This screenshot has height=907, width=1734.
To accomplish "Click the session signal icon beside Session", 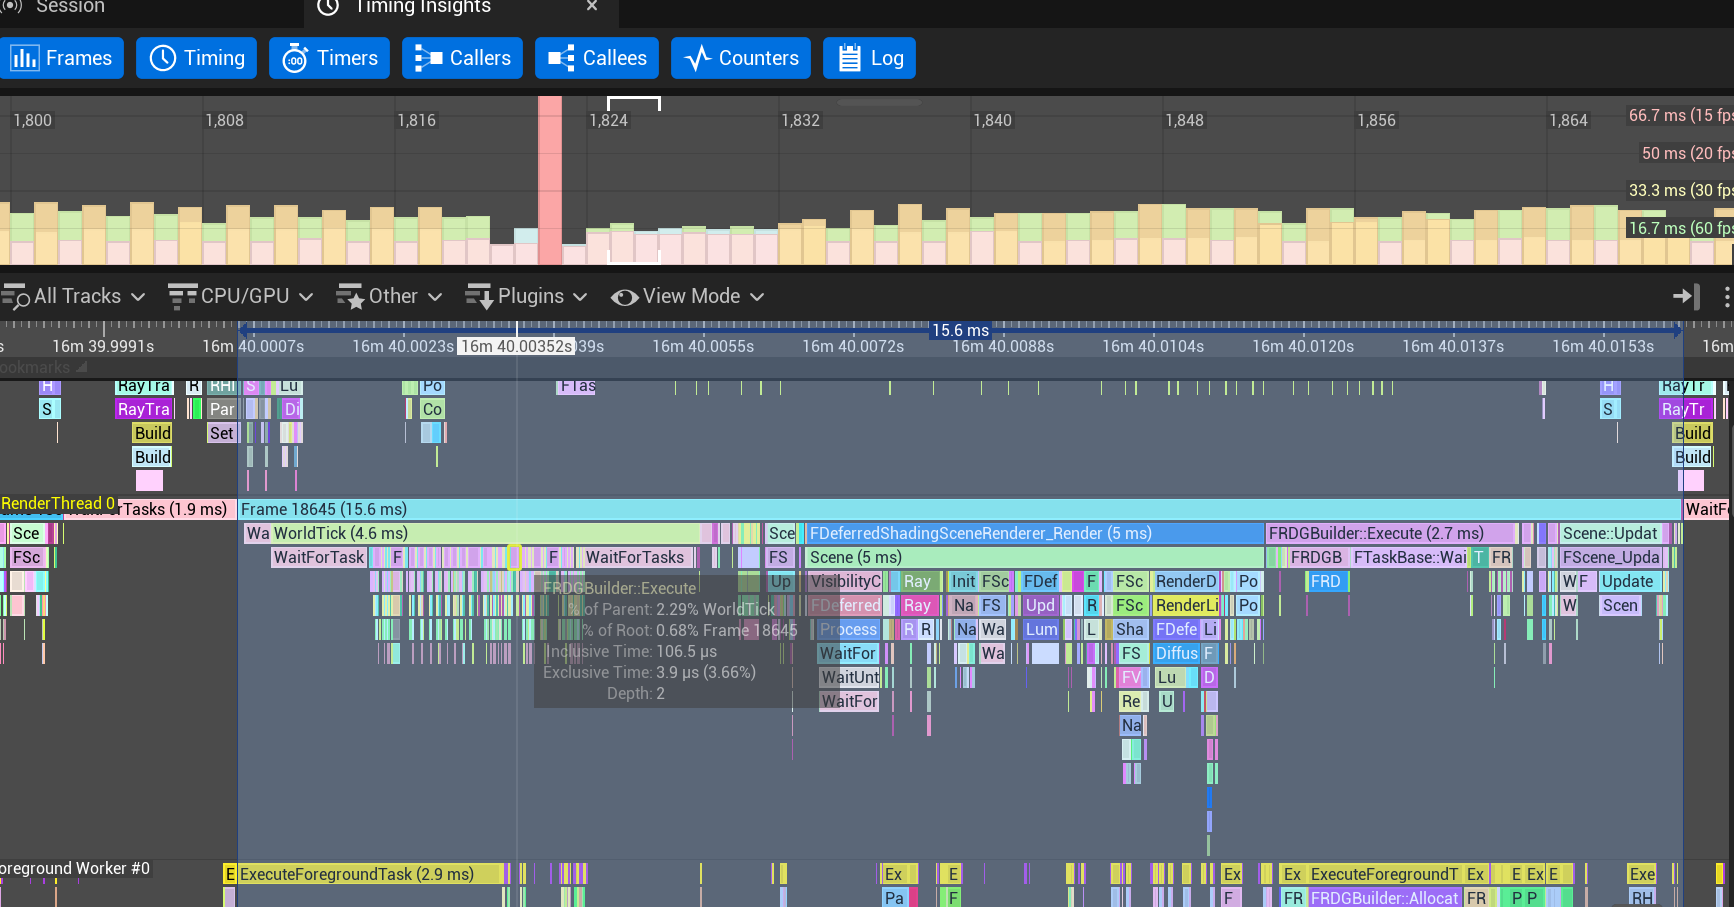I will pos(10,6).
